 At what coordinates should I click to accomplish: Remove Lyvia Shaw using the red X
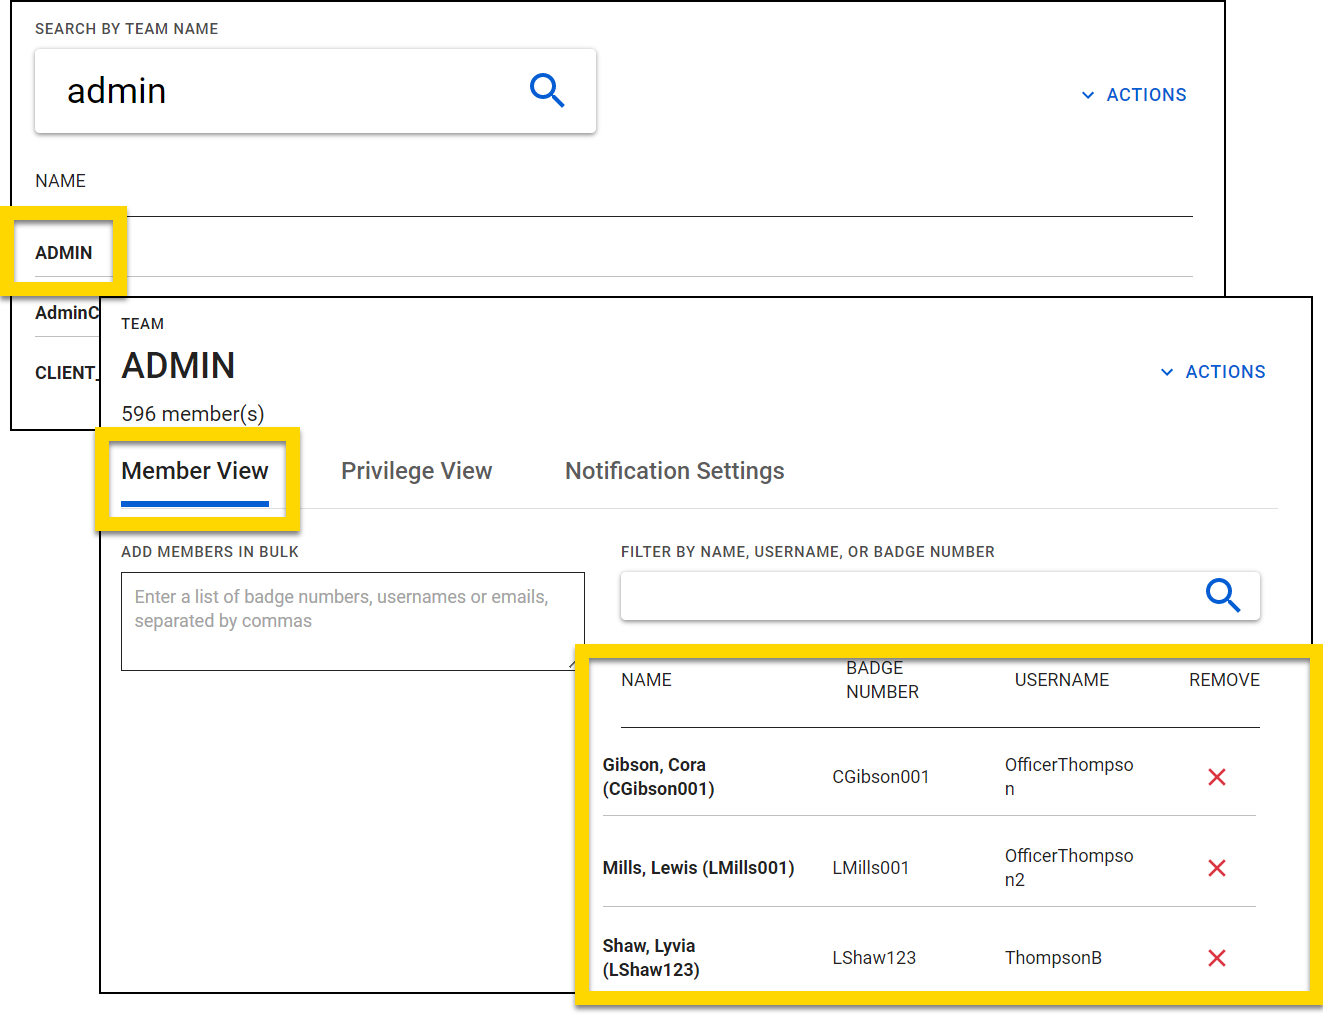click(1216, 958)
